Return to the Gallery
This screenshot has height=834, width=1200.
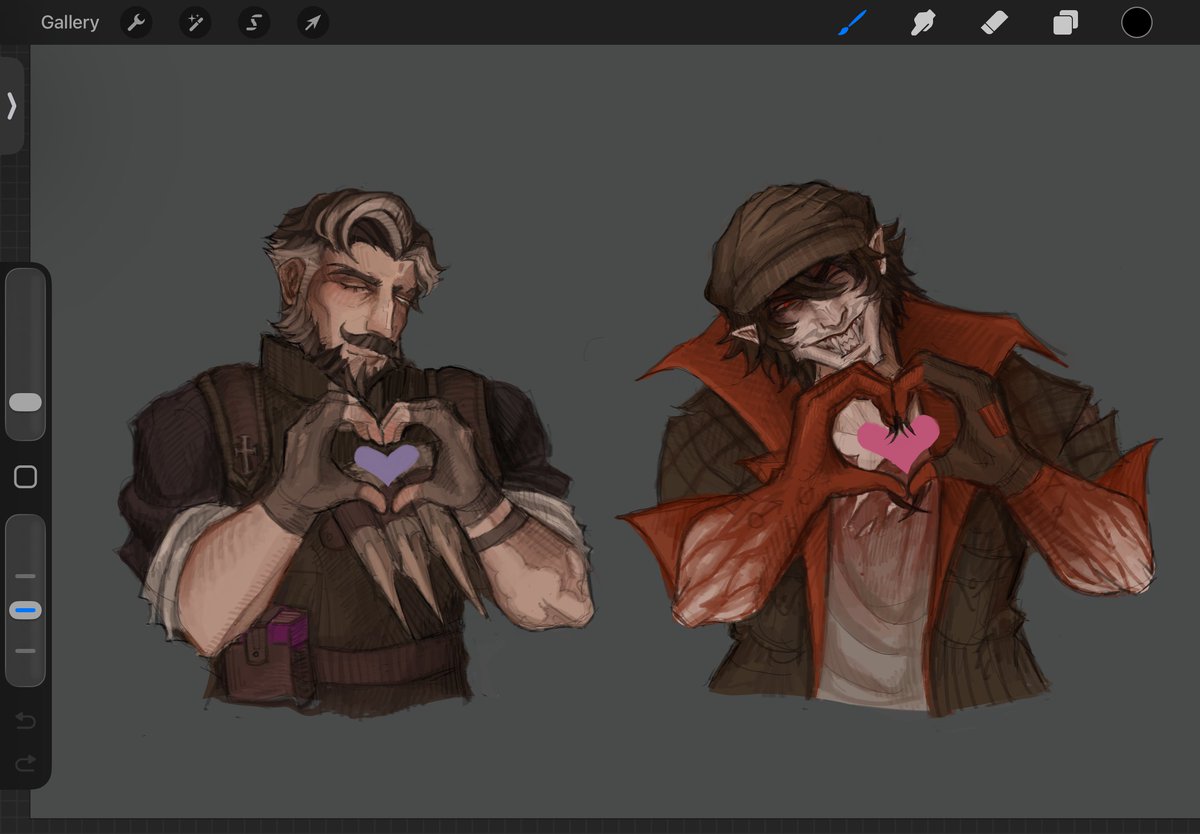click(70, 22)
